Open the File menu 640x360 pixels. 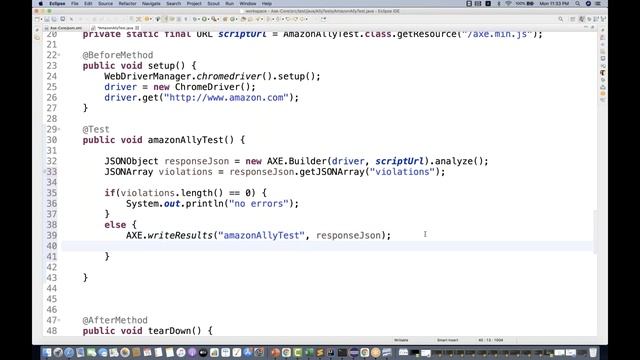pos(75,3)
